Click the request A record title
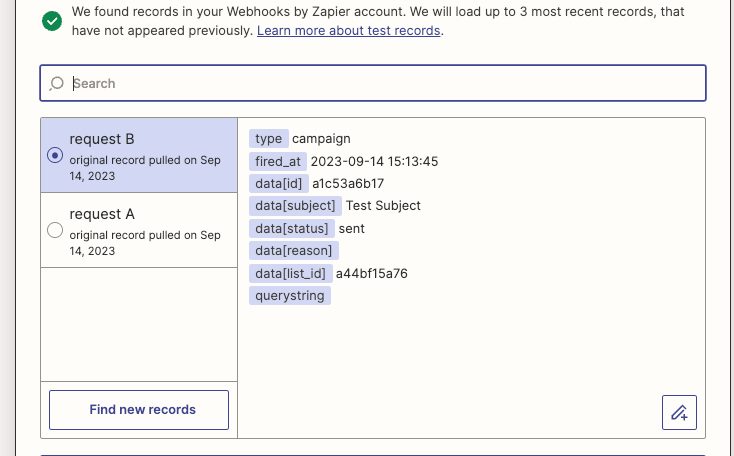Screen dimensions: 734x456 click(x=102, y=214)
